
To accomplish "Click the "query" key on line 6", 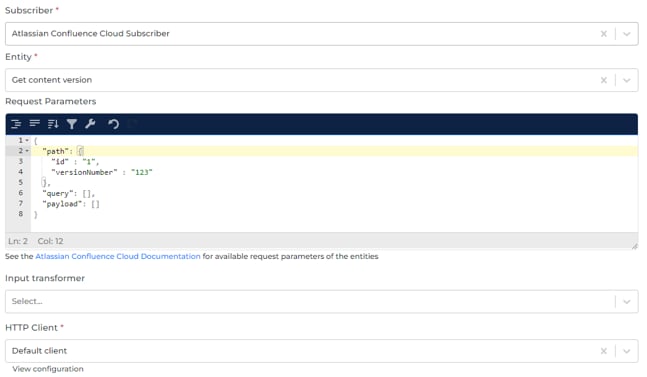I will 57,193.
